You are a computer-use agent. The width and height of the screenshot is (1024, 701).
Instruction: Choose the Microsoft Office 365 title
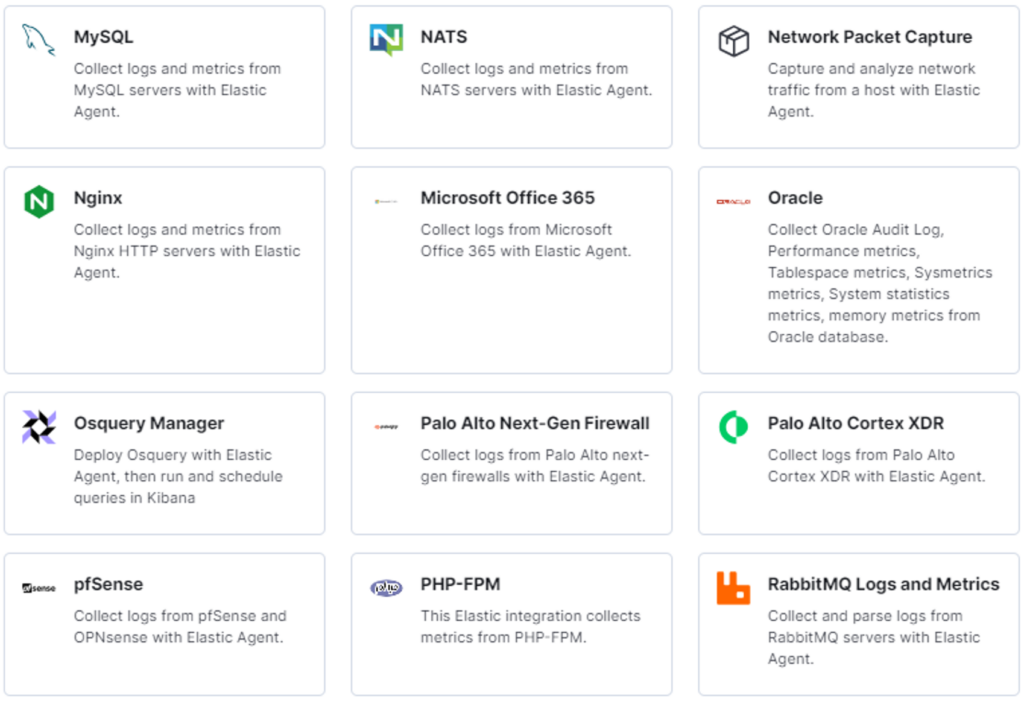coord(507,198)
